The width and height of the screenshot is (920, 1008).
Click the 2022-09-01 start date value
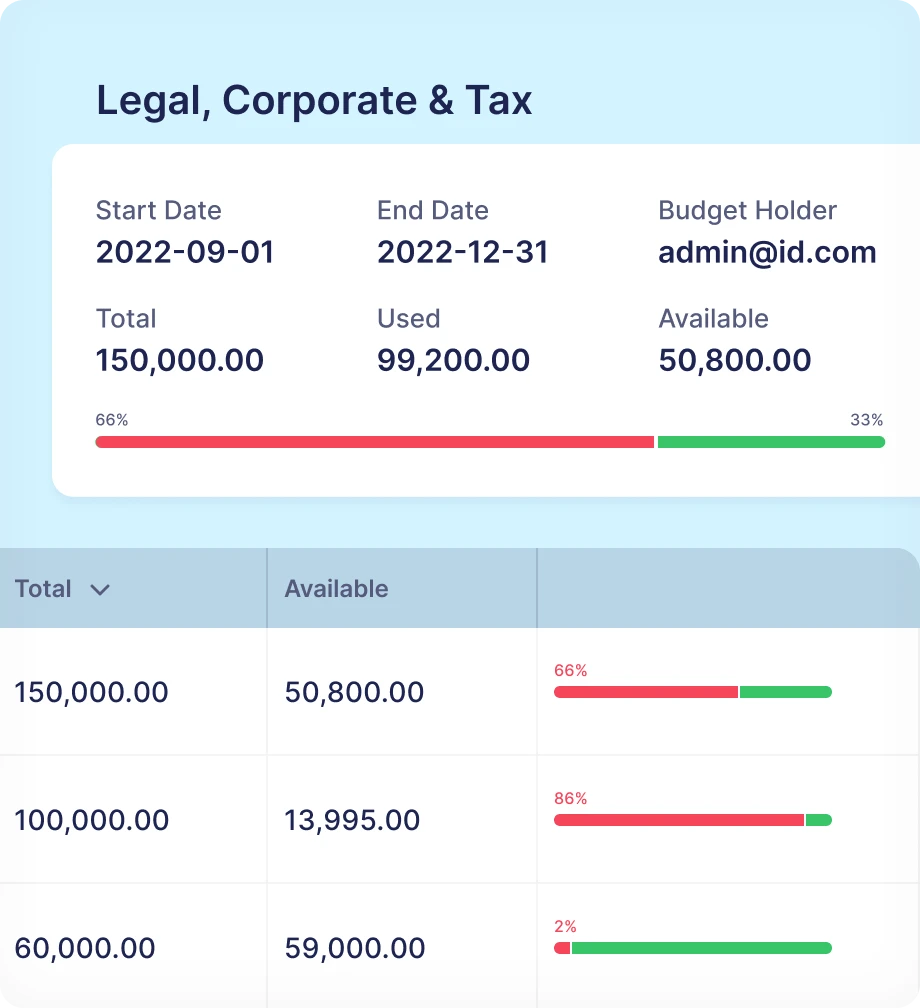pyautogui.click(x=185, y=252)
